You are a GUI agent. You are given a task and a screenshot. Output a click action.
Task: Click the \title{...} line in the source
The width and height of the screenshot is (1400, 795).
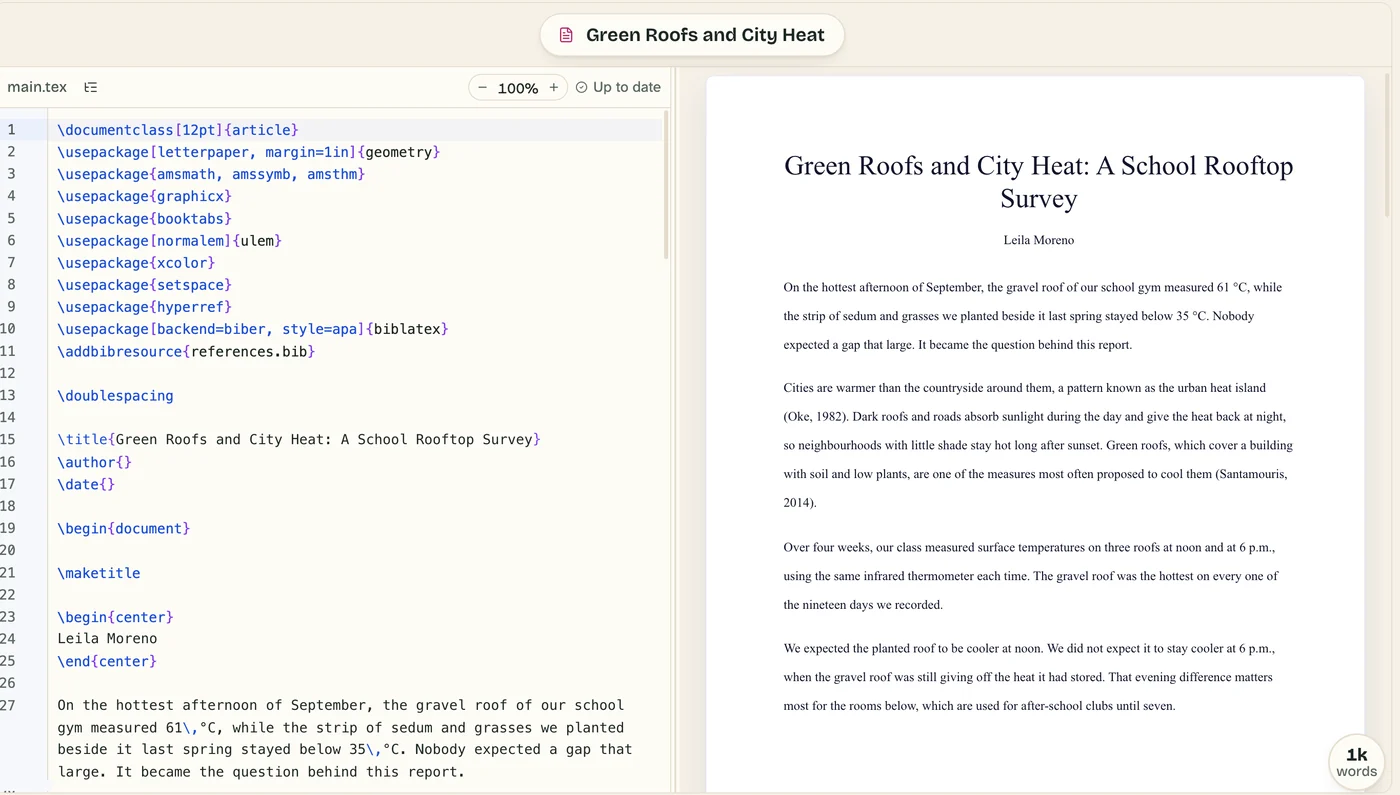[x=299, y=439]
